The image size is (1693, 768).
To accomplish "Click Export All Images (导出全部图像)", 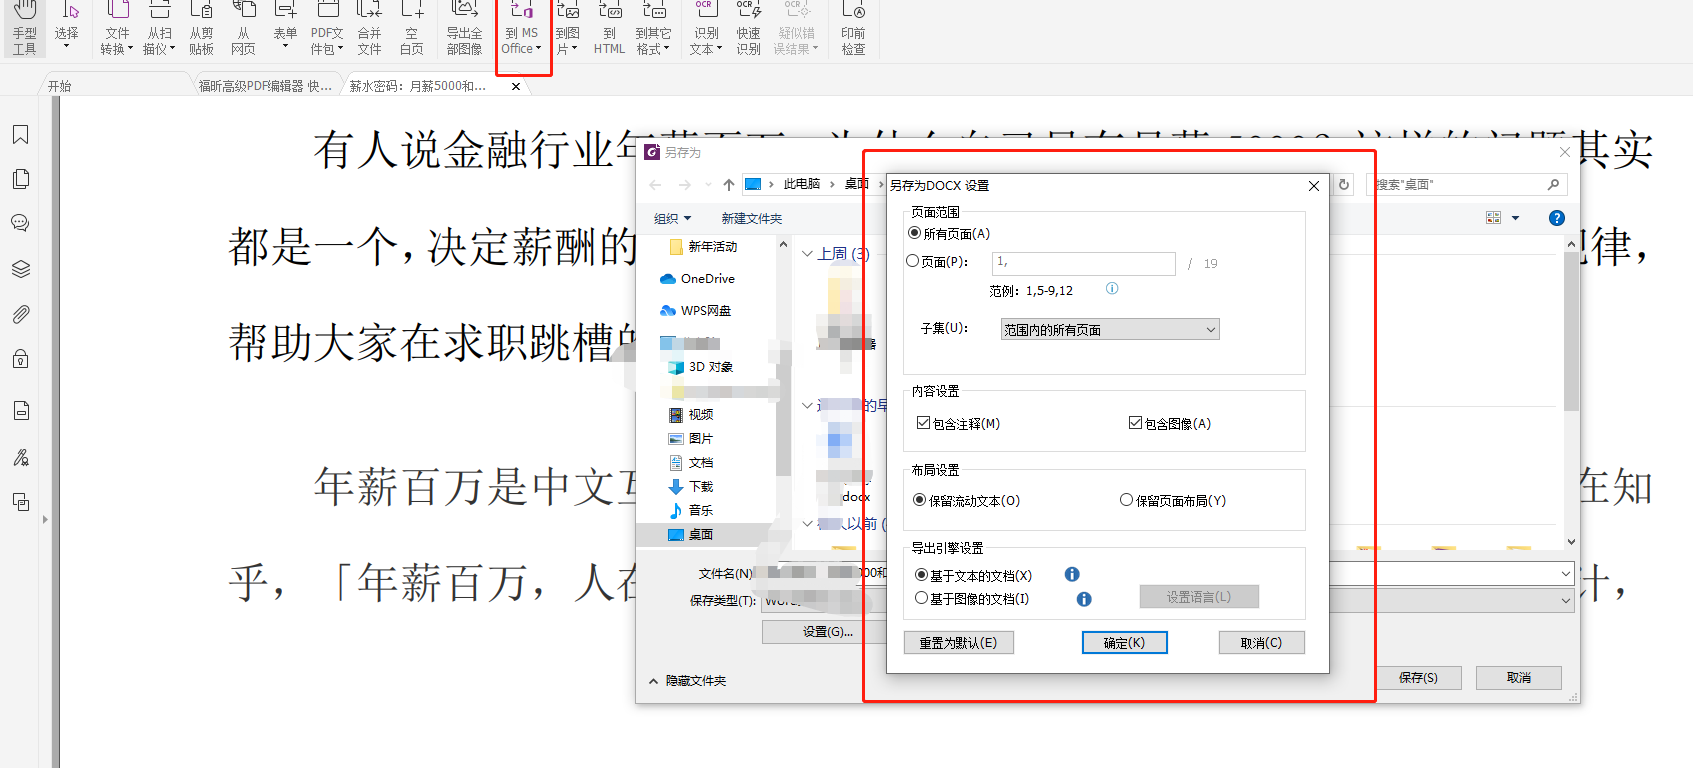I will click(464, 30).
